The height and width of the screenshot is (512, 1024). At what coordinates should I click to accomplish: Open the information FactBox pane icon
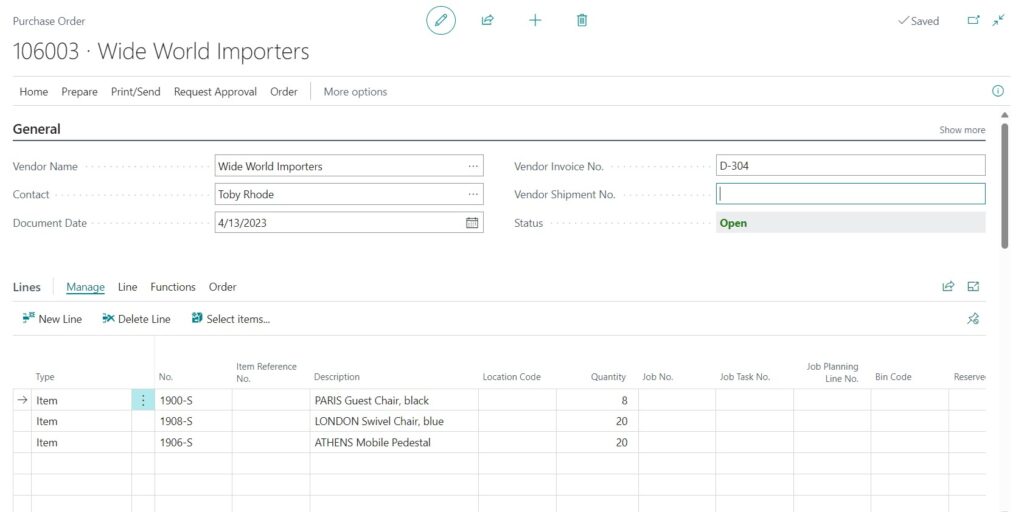(998, 91)
